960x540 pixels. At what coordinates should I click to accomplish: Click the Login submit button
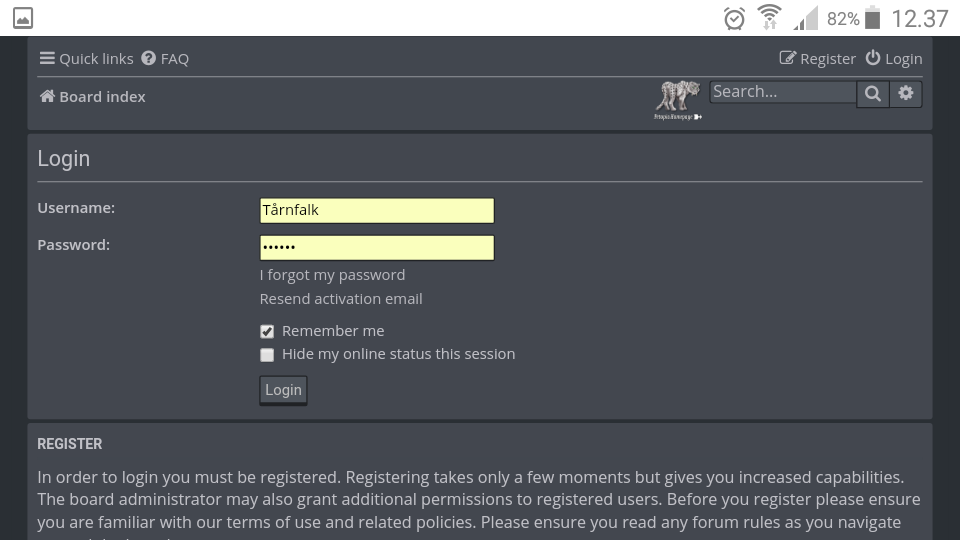(283, 390)
